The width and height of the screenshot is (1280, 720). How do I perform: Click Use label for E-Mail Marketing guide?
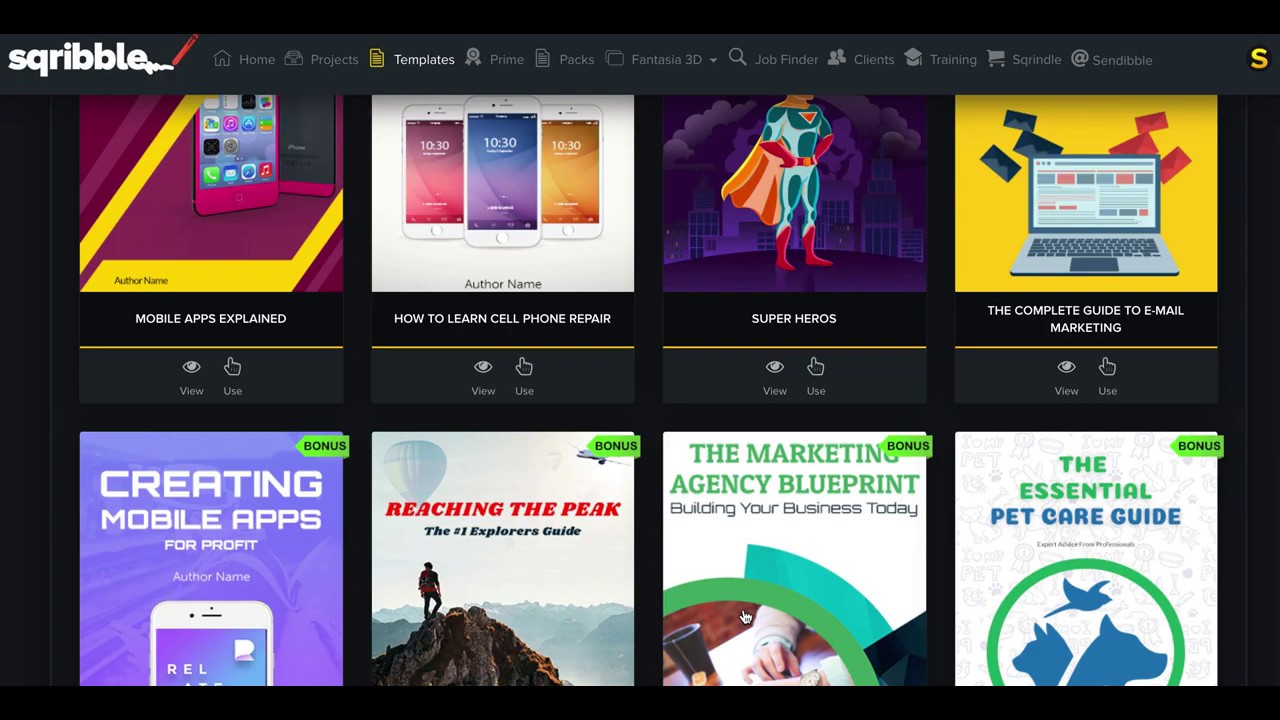(x=1107, y=391)
